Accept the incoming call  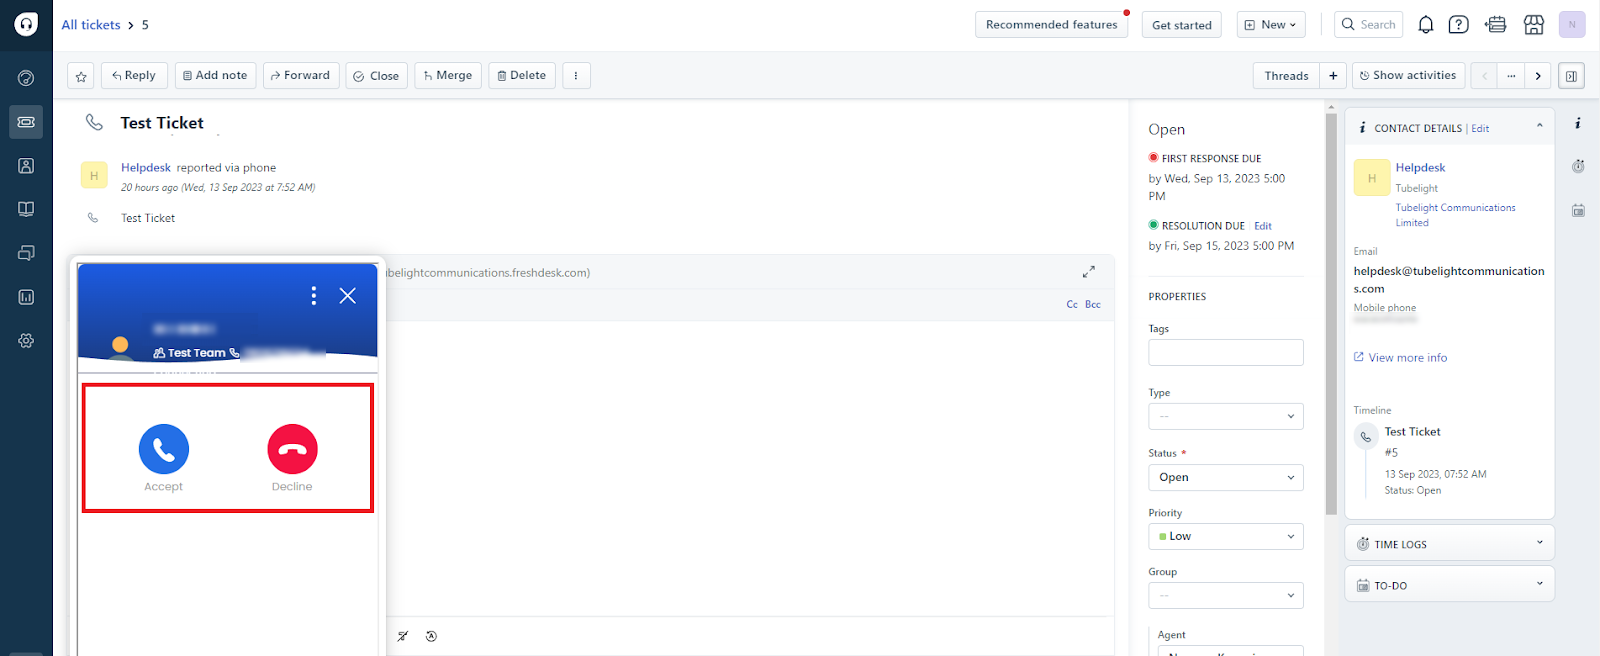point(164,449)
